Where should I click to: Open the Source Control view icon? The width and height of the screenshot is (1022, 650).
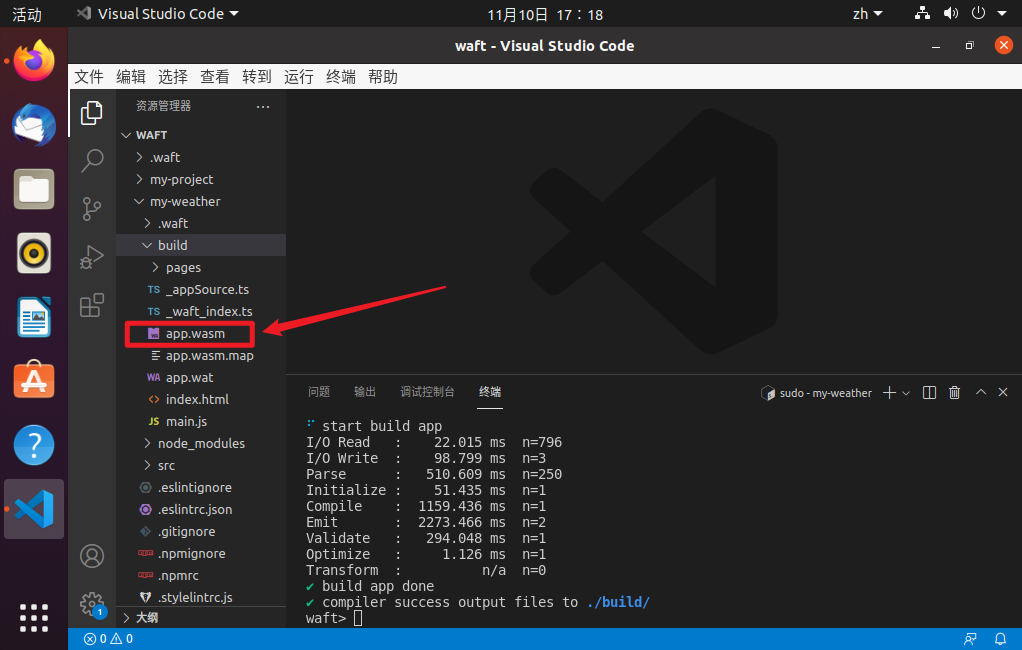pyautogui.click(x=92, y=209)
